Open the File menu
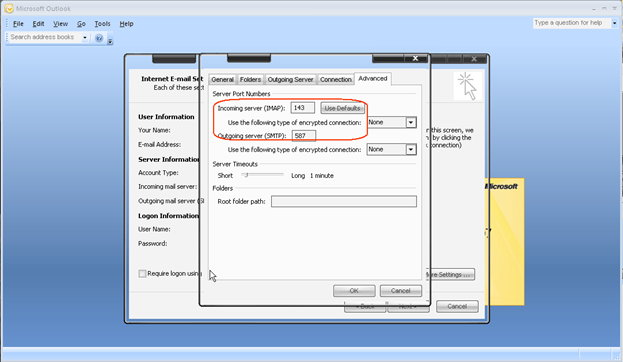Screen dimensions: 623x362 tap(18, 24)
